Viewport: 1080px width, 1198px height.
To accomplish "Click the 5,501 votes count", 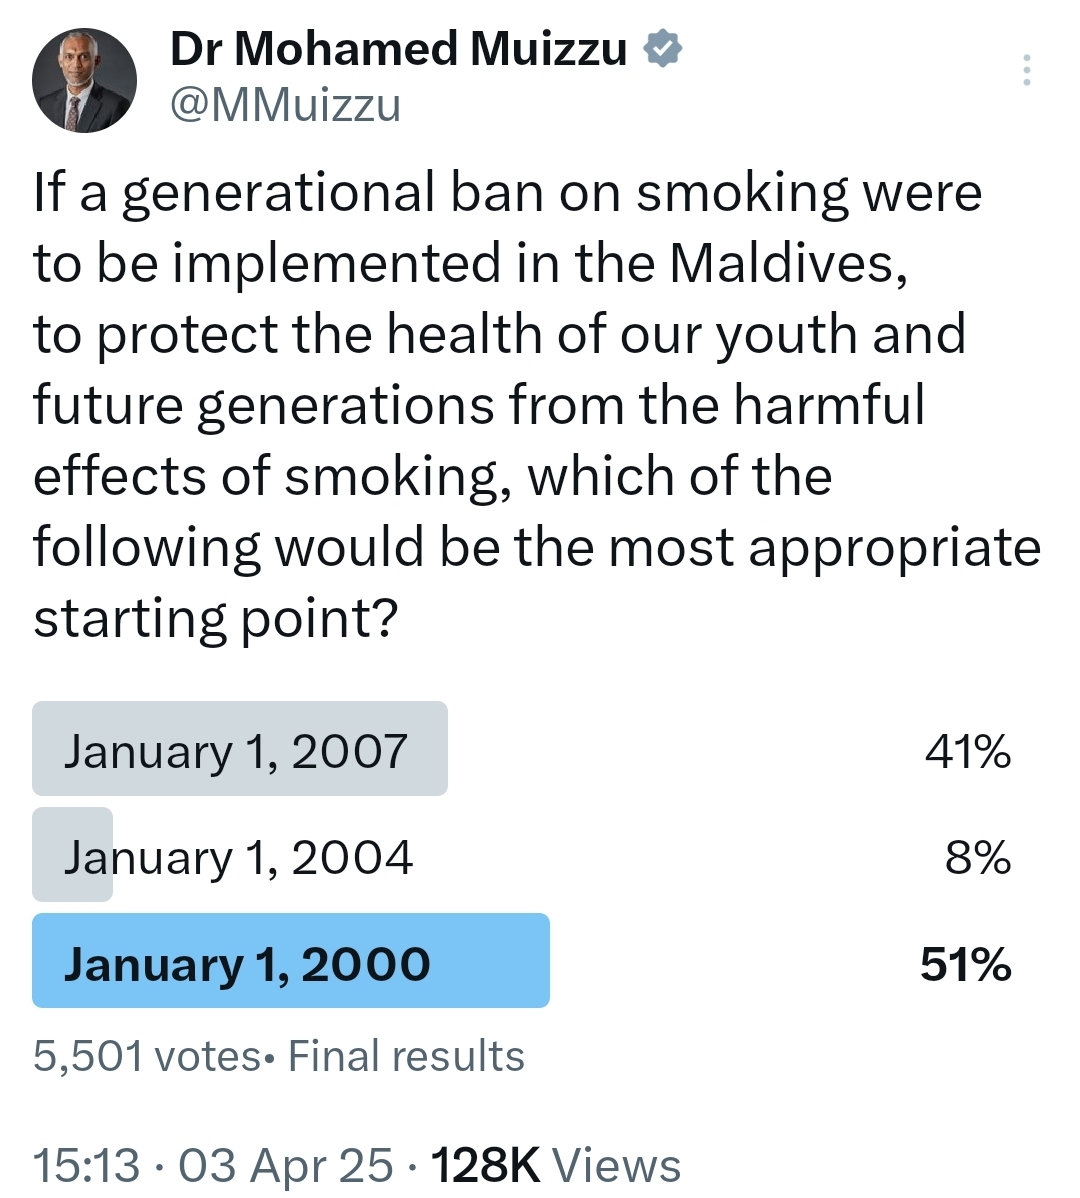I will (x=147, y=1057).
